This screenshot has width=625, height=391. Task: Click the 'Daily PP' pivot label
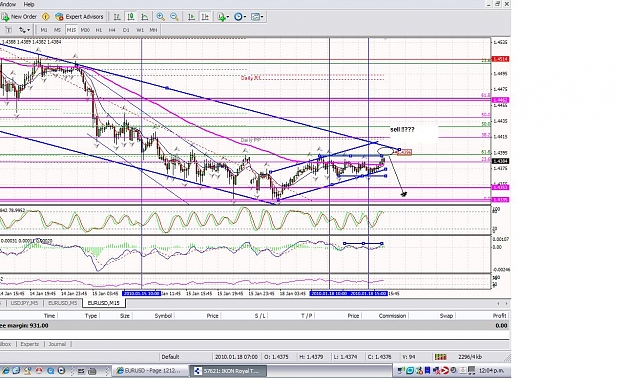251,140
